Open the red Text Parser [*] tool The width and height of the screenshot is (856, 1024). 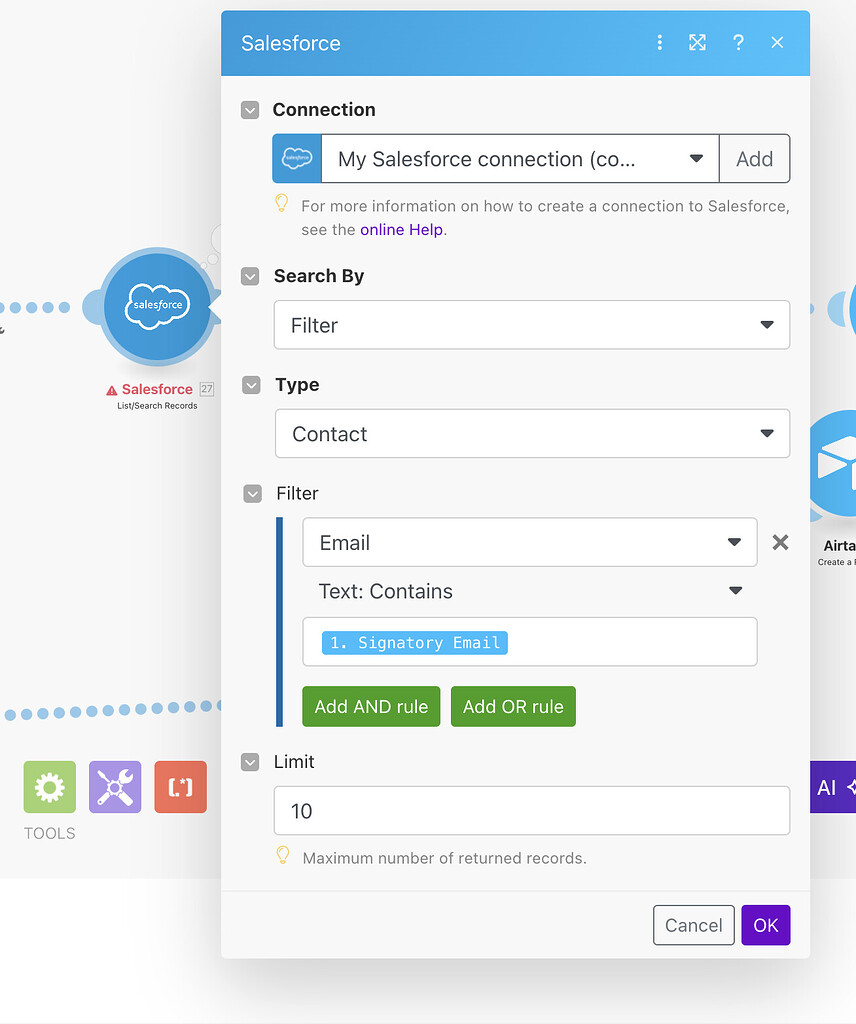[180, 787]
